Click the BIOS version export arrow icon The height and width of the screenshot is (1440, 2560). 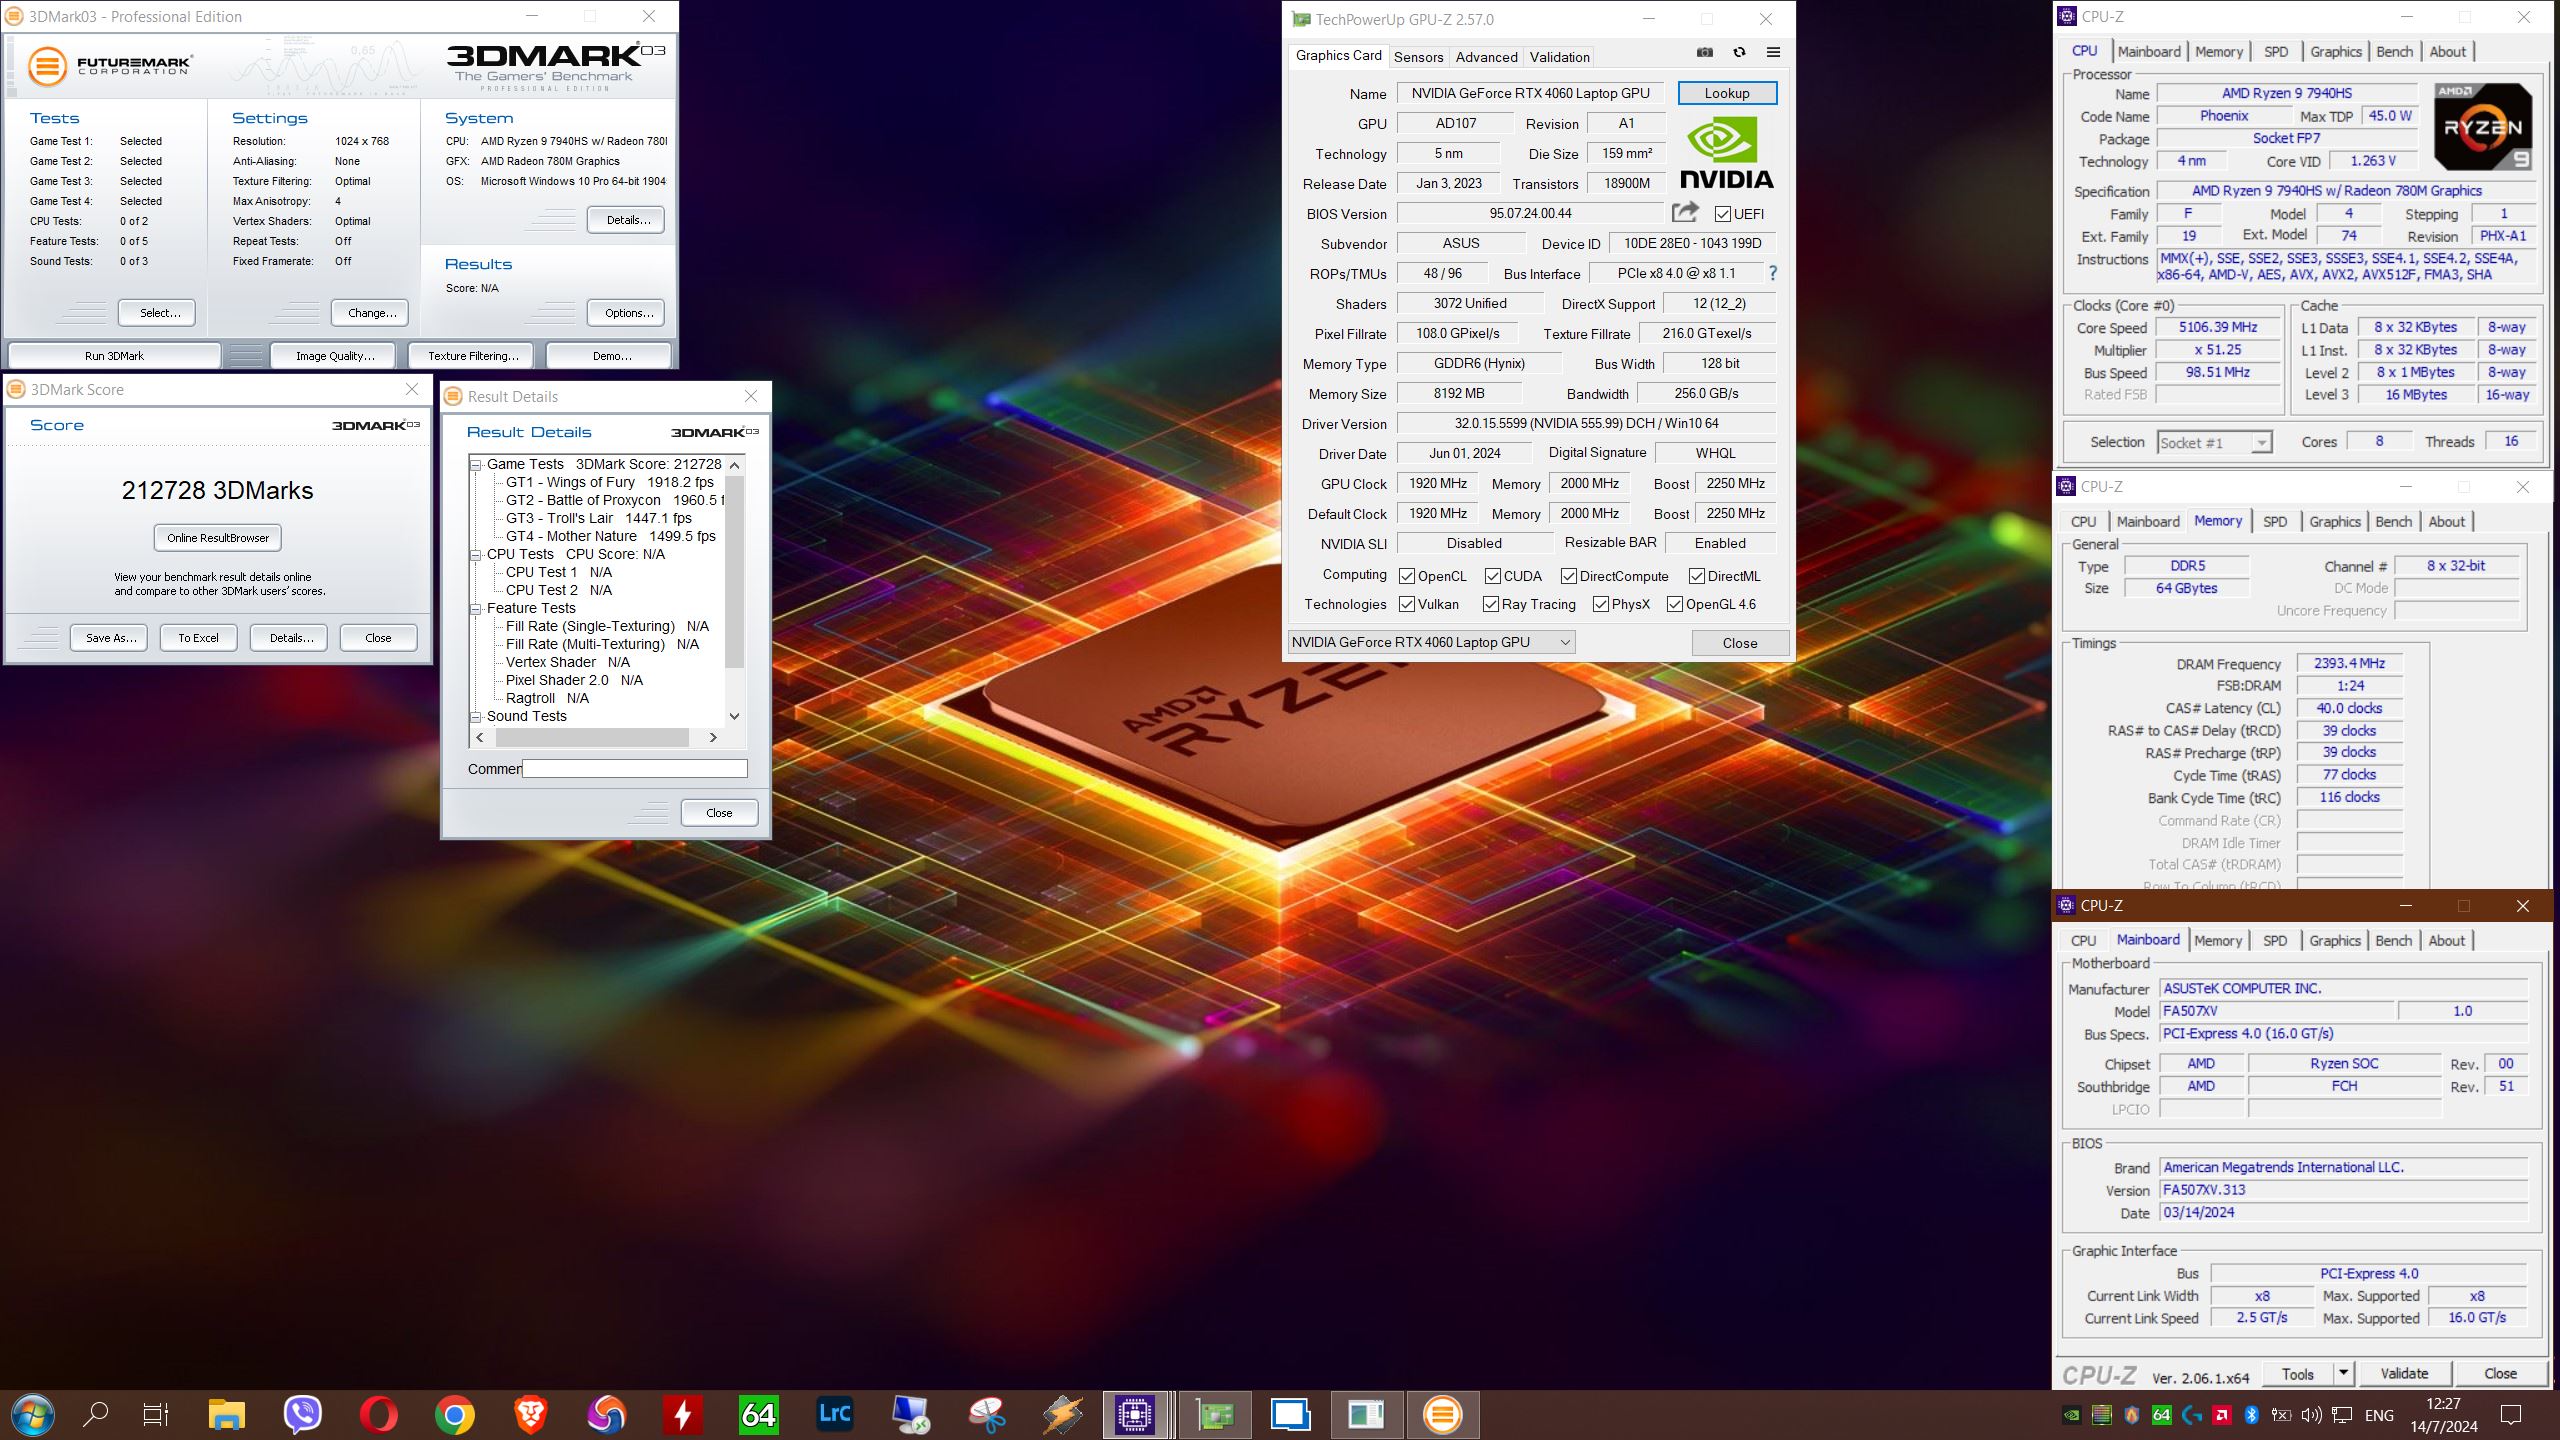click(x=1685, y=212)
